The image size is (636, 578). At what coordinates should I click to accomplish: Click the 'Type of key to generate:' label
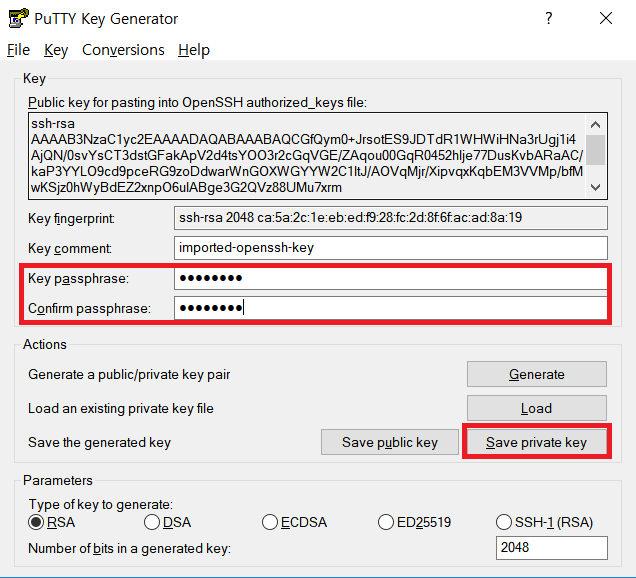[x=101, y=504]
